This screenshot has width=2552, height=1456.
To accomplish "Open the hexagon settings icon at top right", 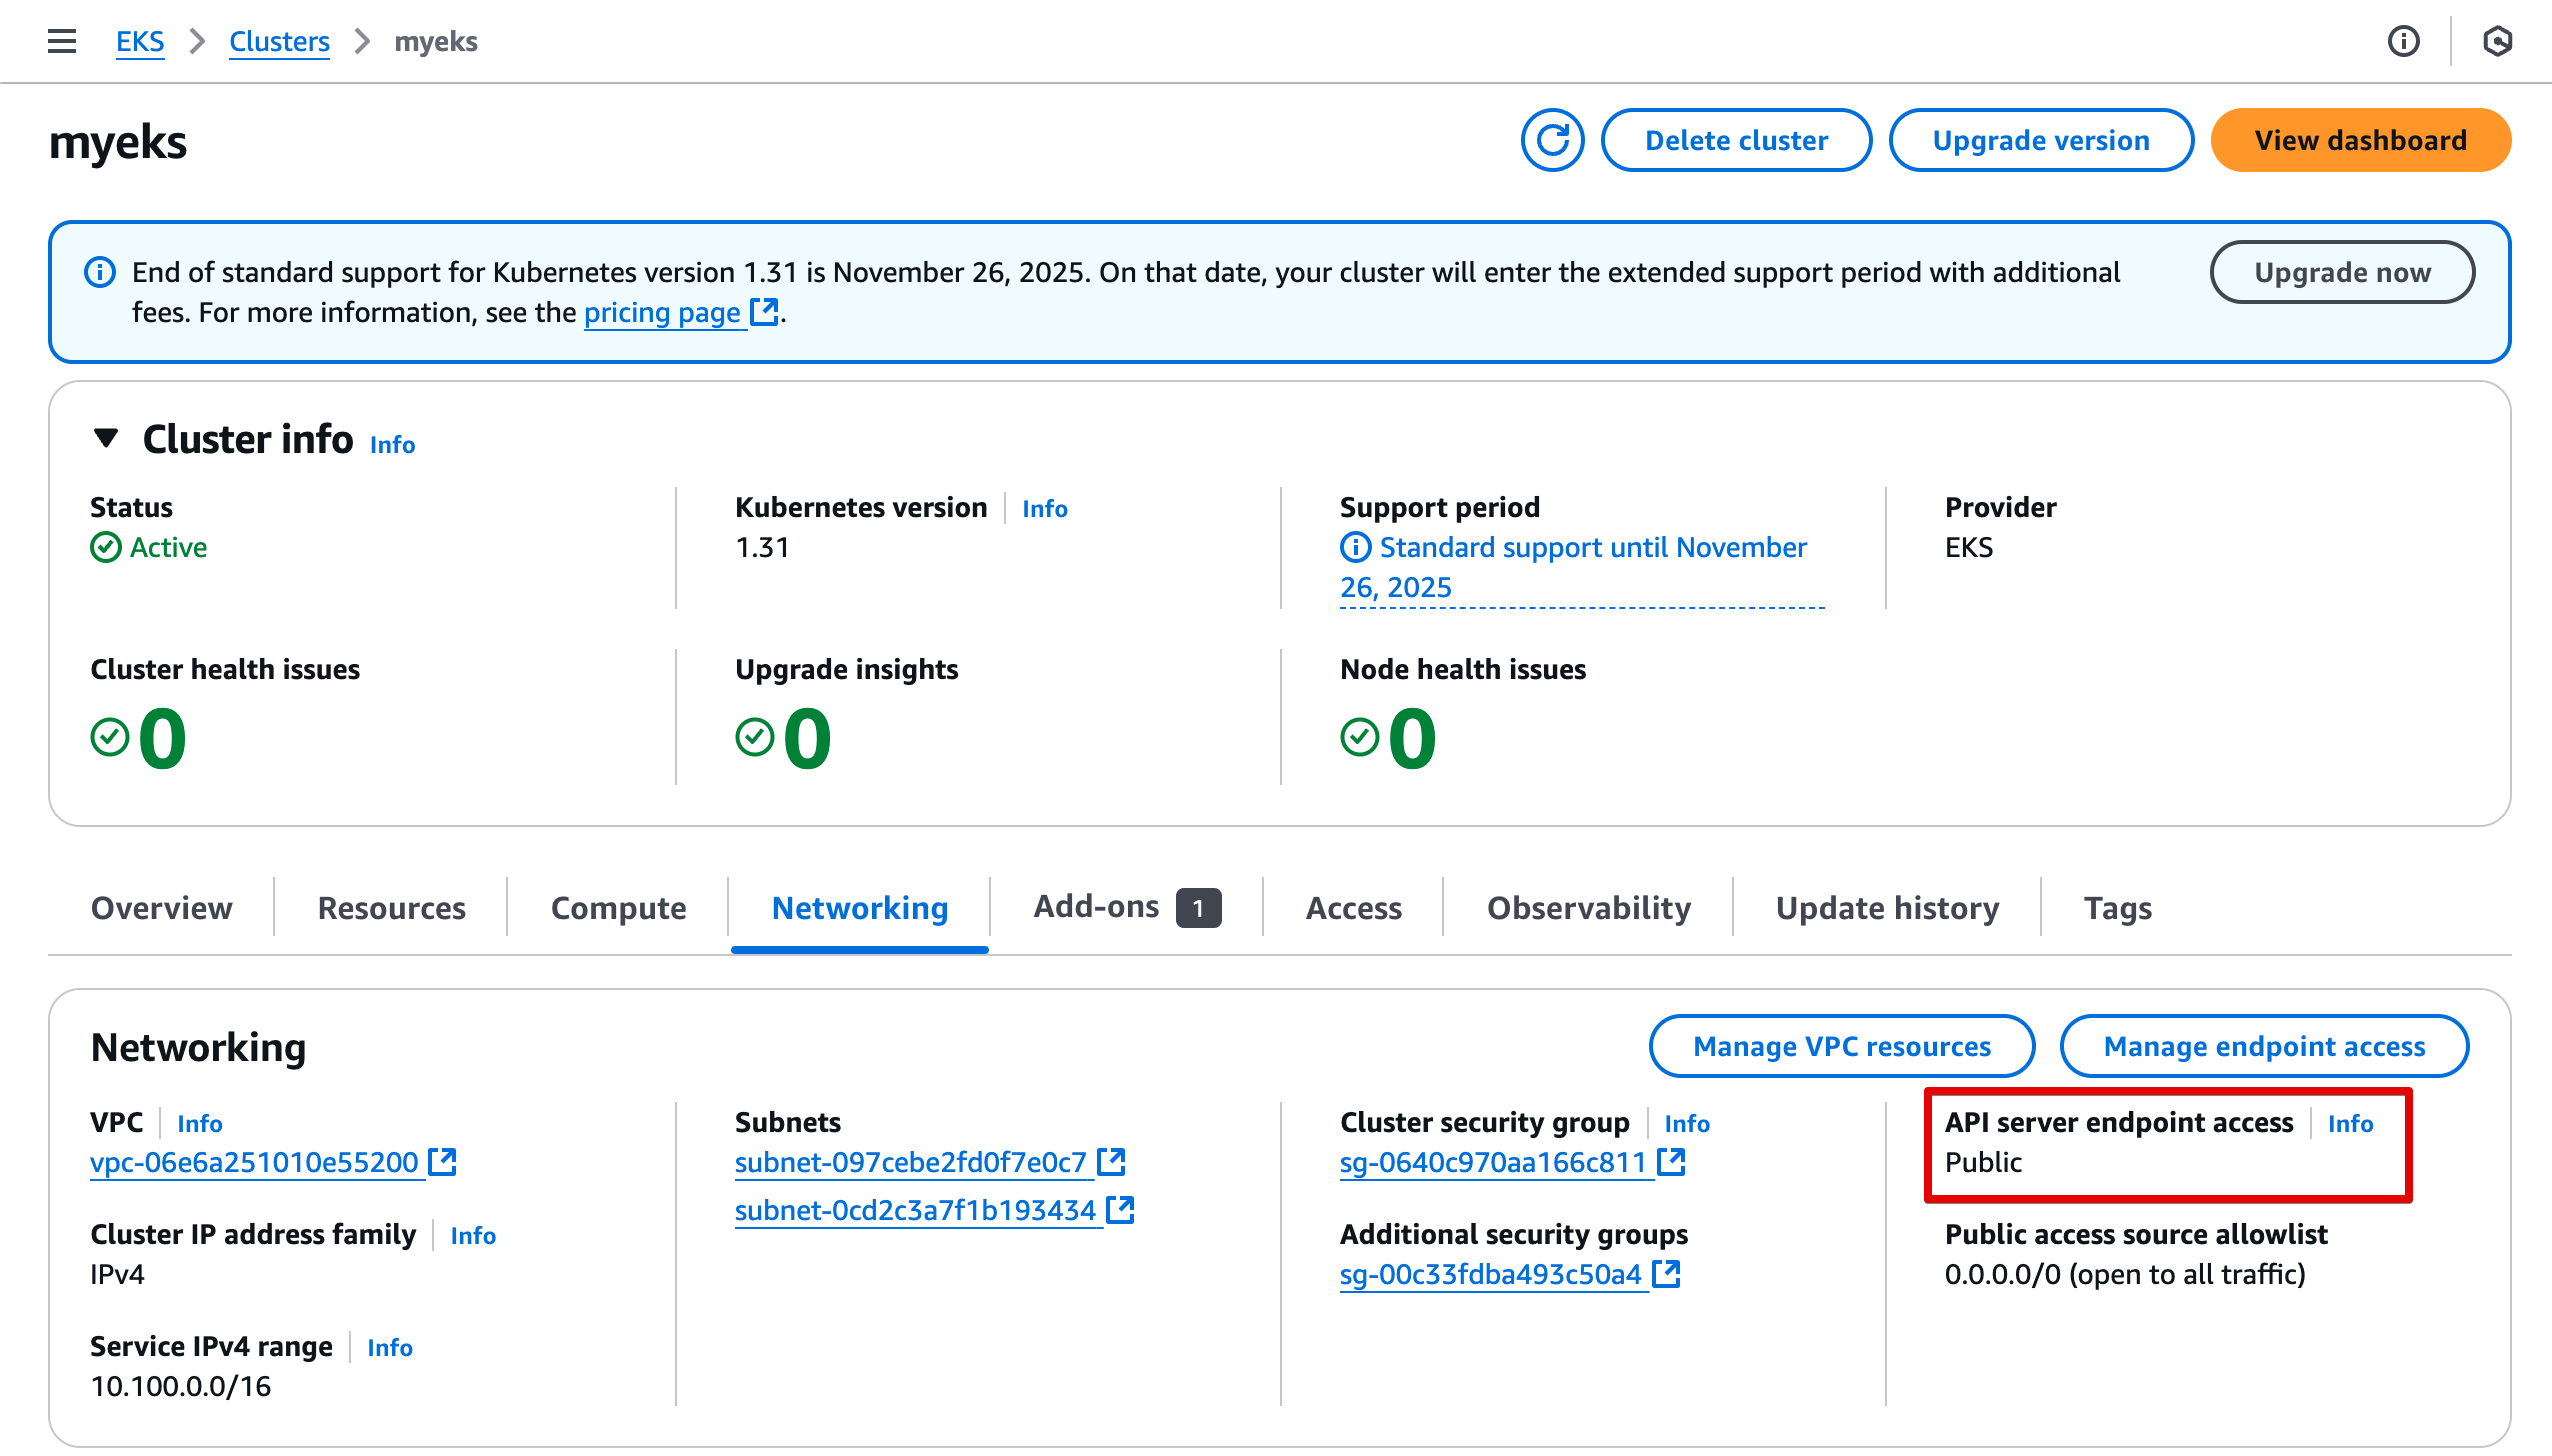I will (x=2498, y=41).
